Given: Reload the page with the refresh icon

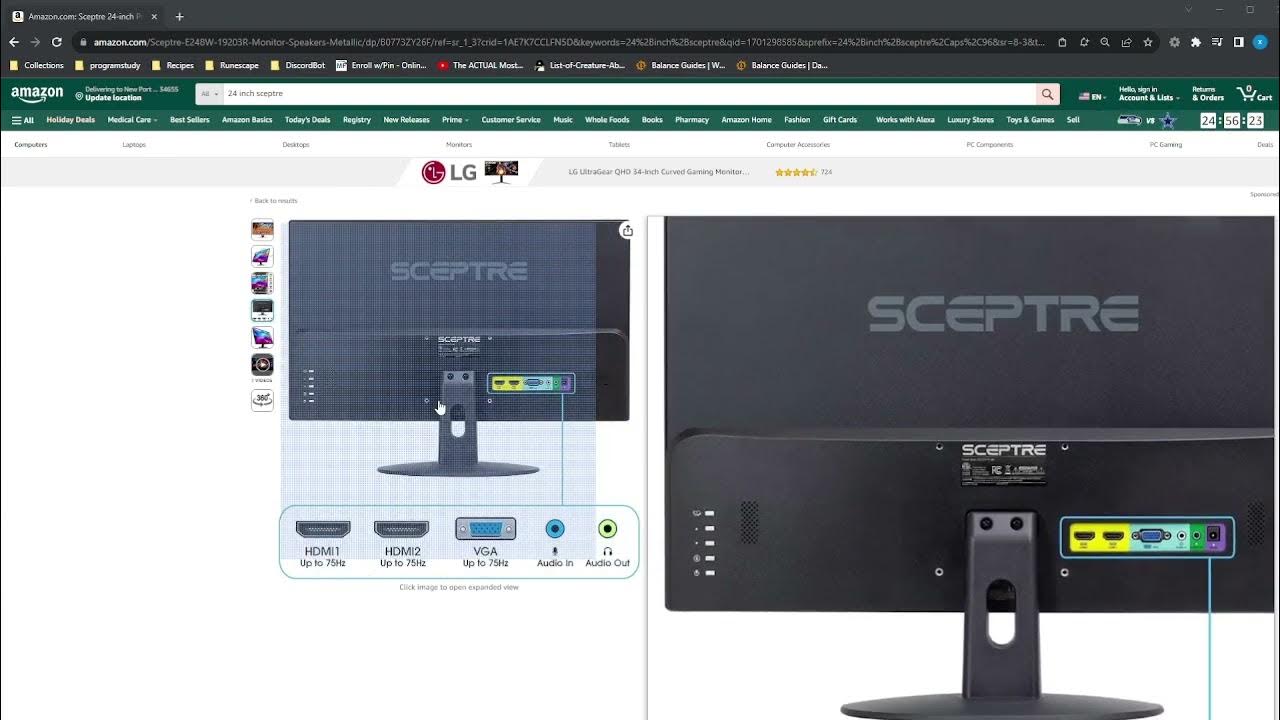Looking at the screenshot, I should pos(56,42).
